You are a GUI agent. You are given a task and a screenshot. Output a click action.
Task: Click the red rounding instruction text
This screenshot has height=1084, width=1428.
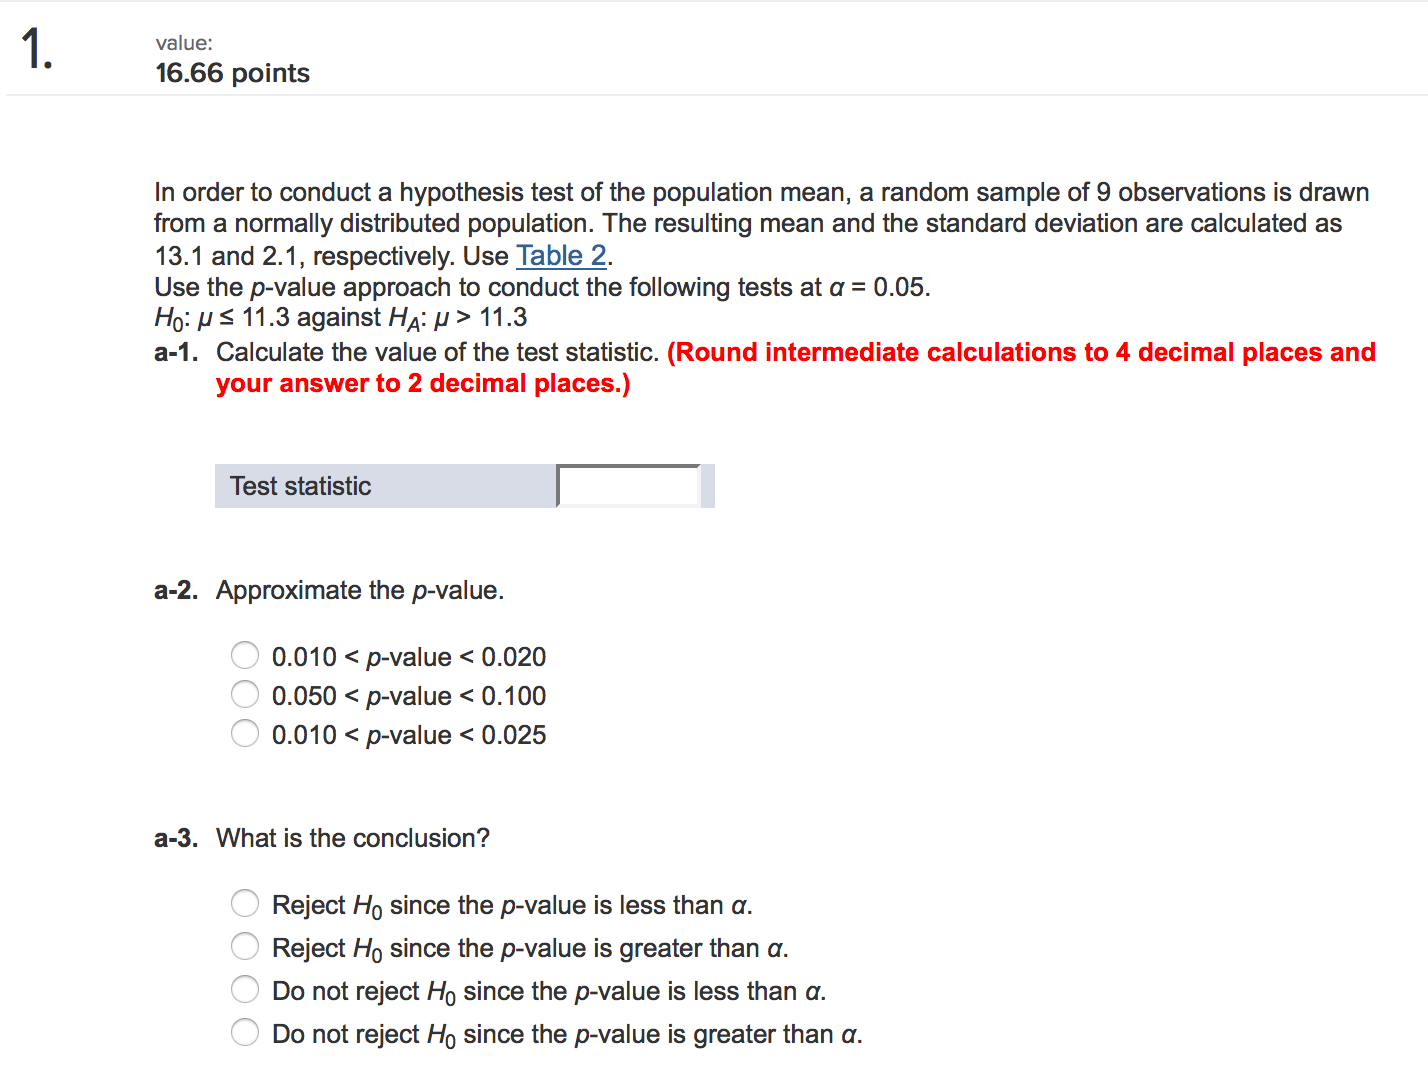(796, 367)
